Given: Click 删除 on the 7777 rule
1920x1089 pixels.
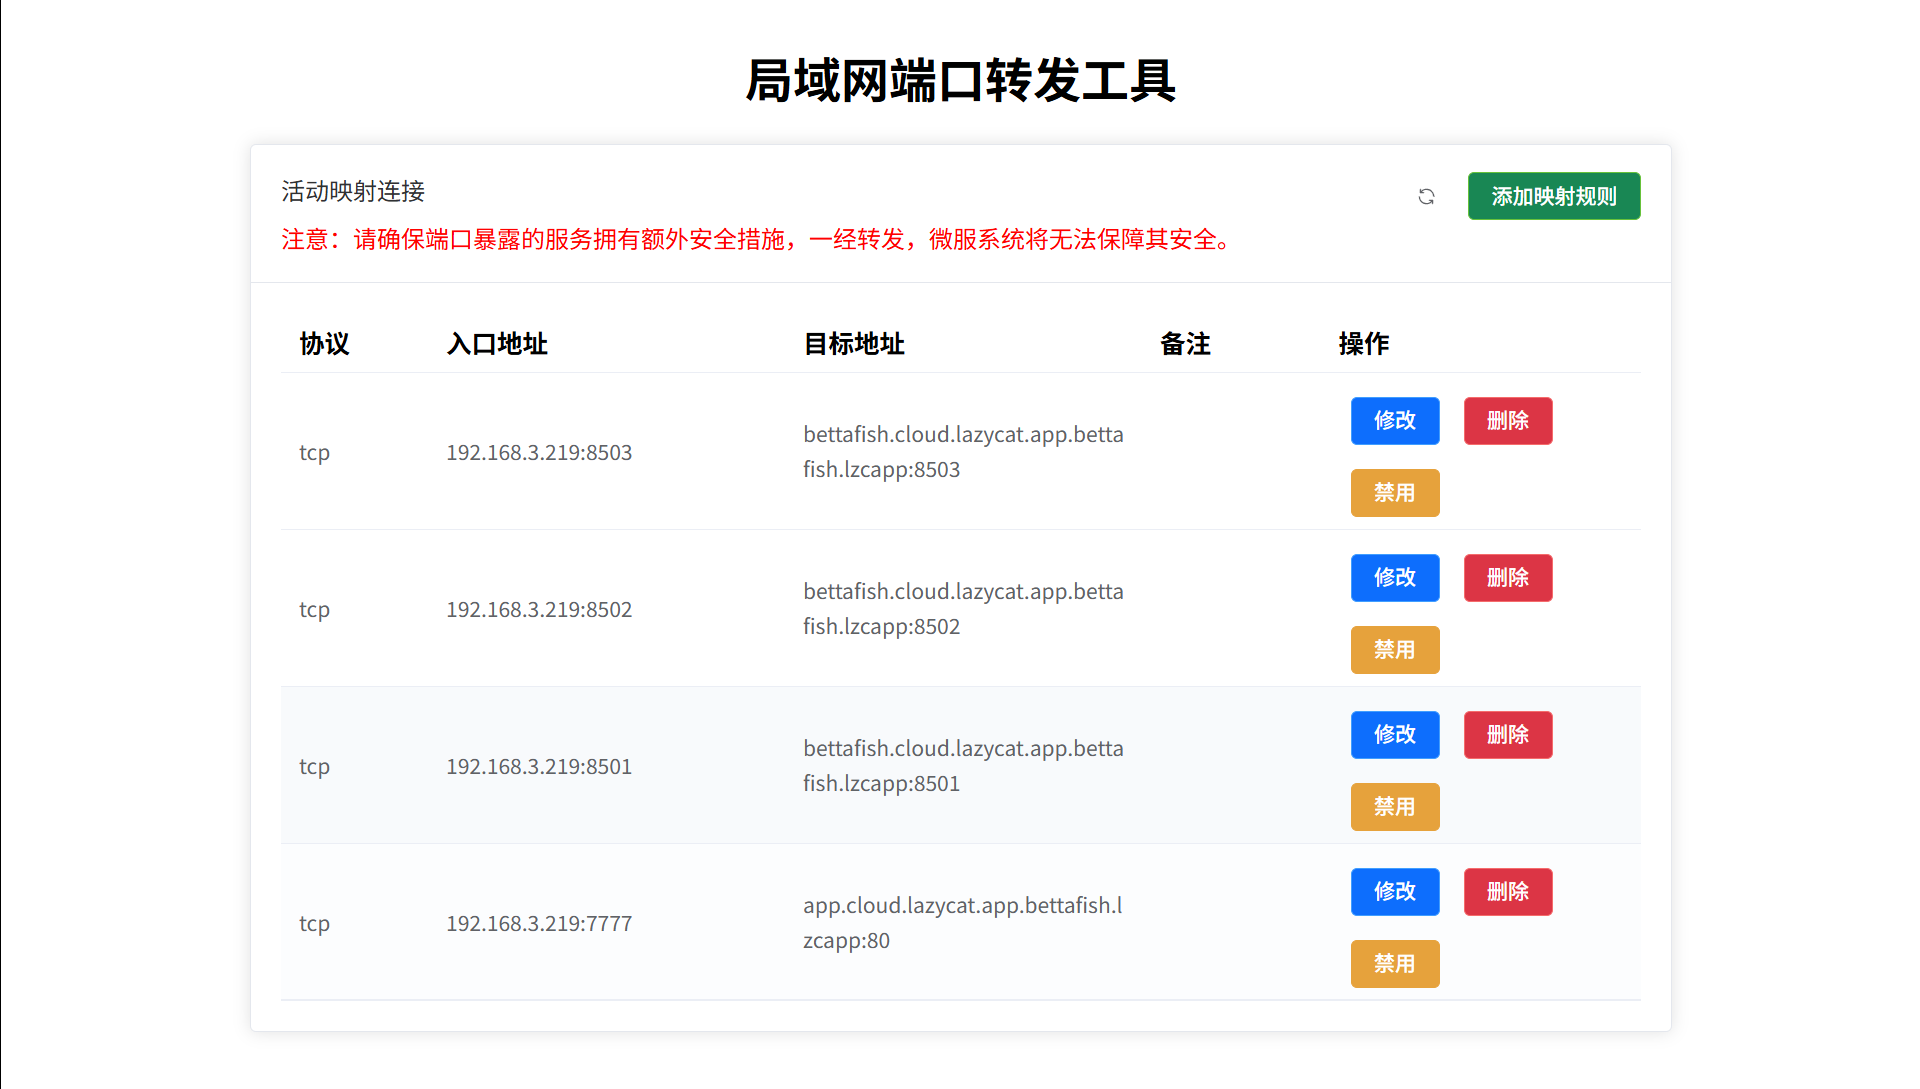Looking at the screenshot, I should (x=1508, y=892).
